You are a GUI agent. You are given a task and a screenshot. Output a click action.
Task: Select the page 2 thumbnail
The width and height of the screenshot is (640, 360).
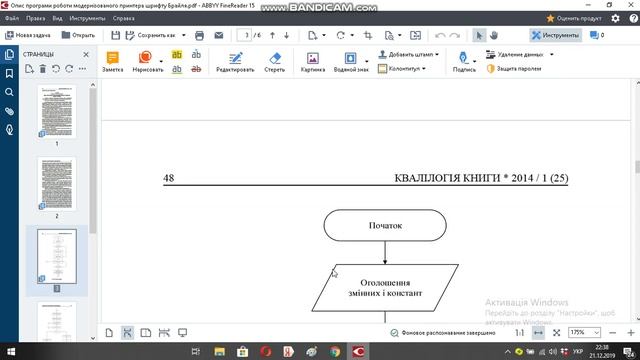coord(57,184)
